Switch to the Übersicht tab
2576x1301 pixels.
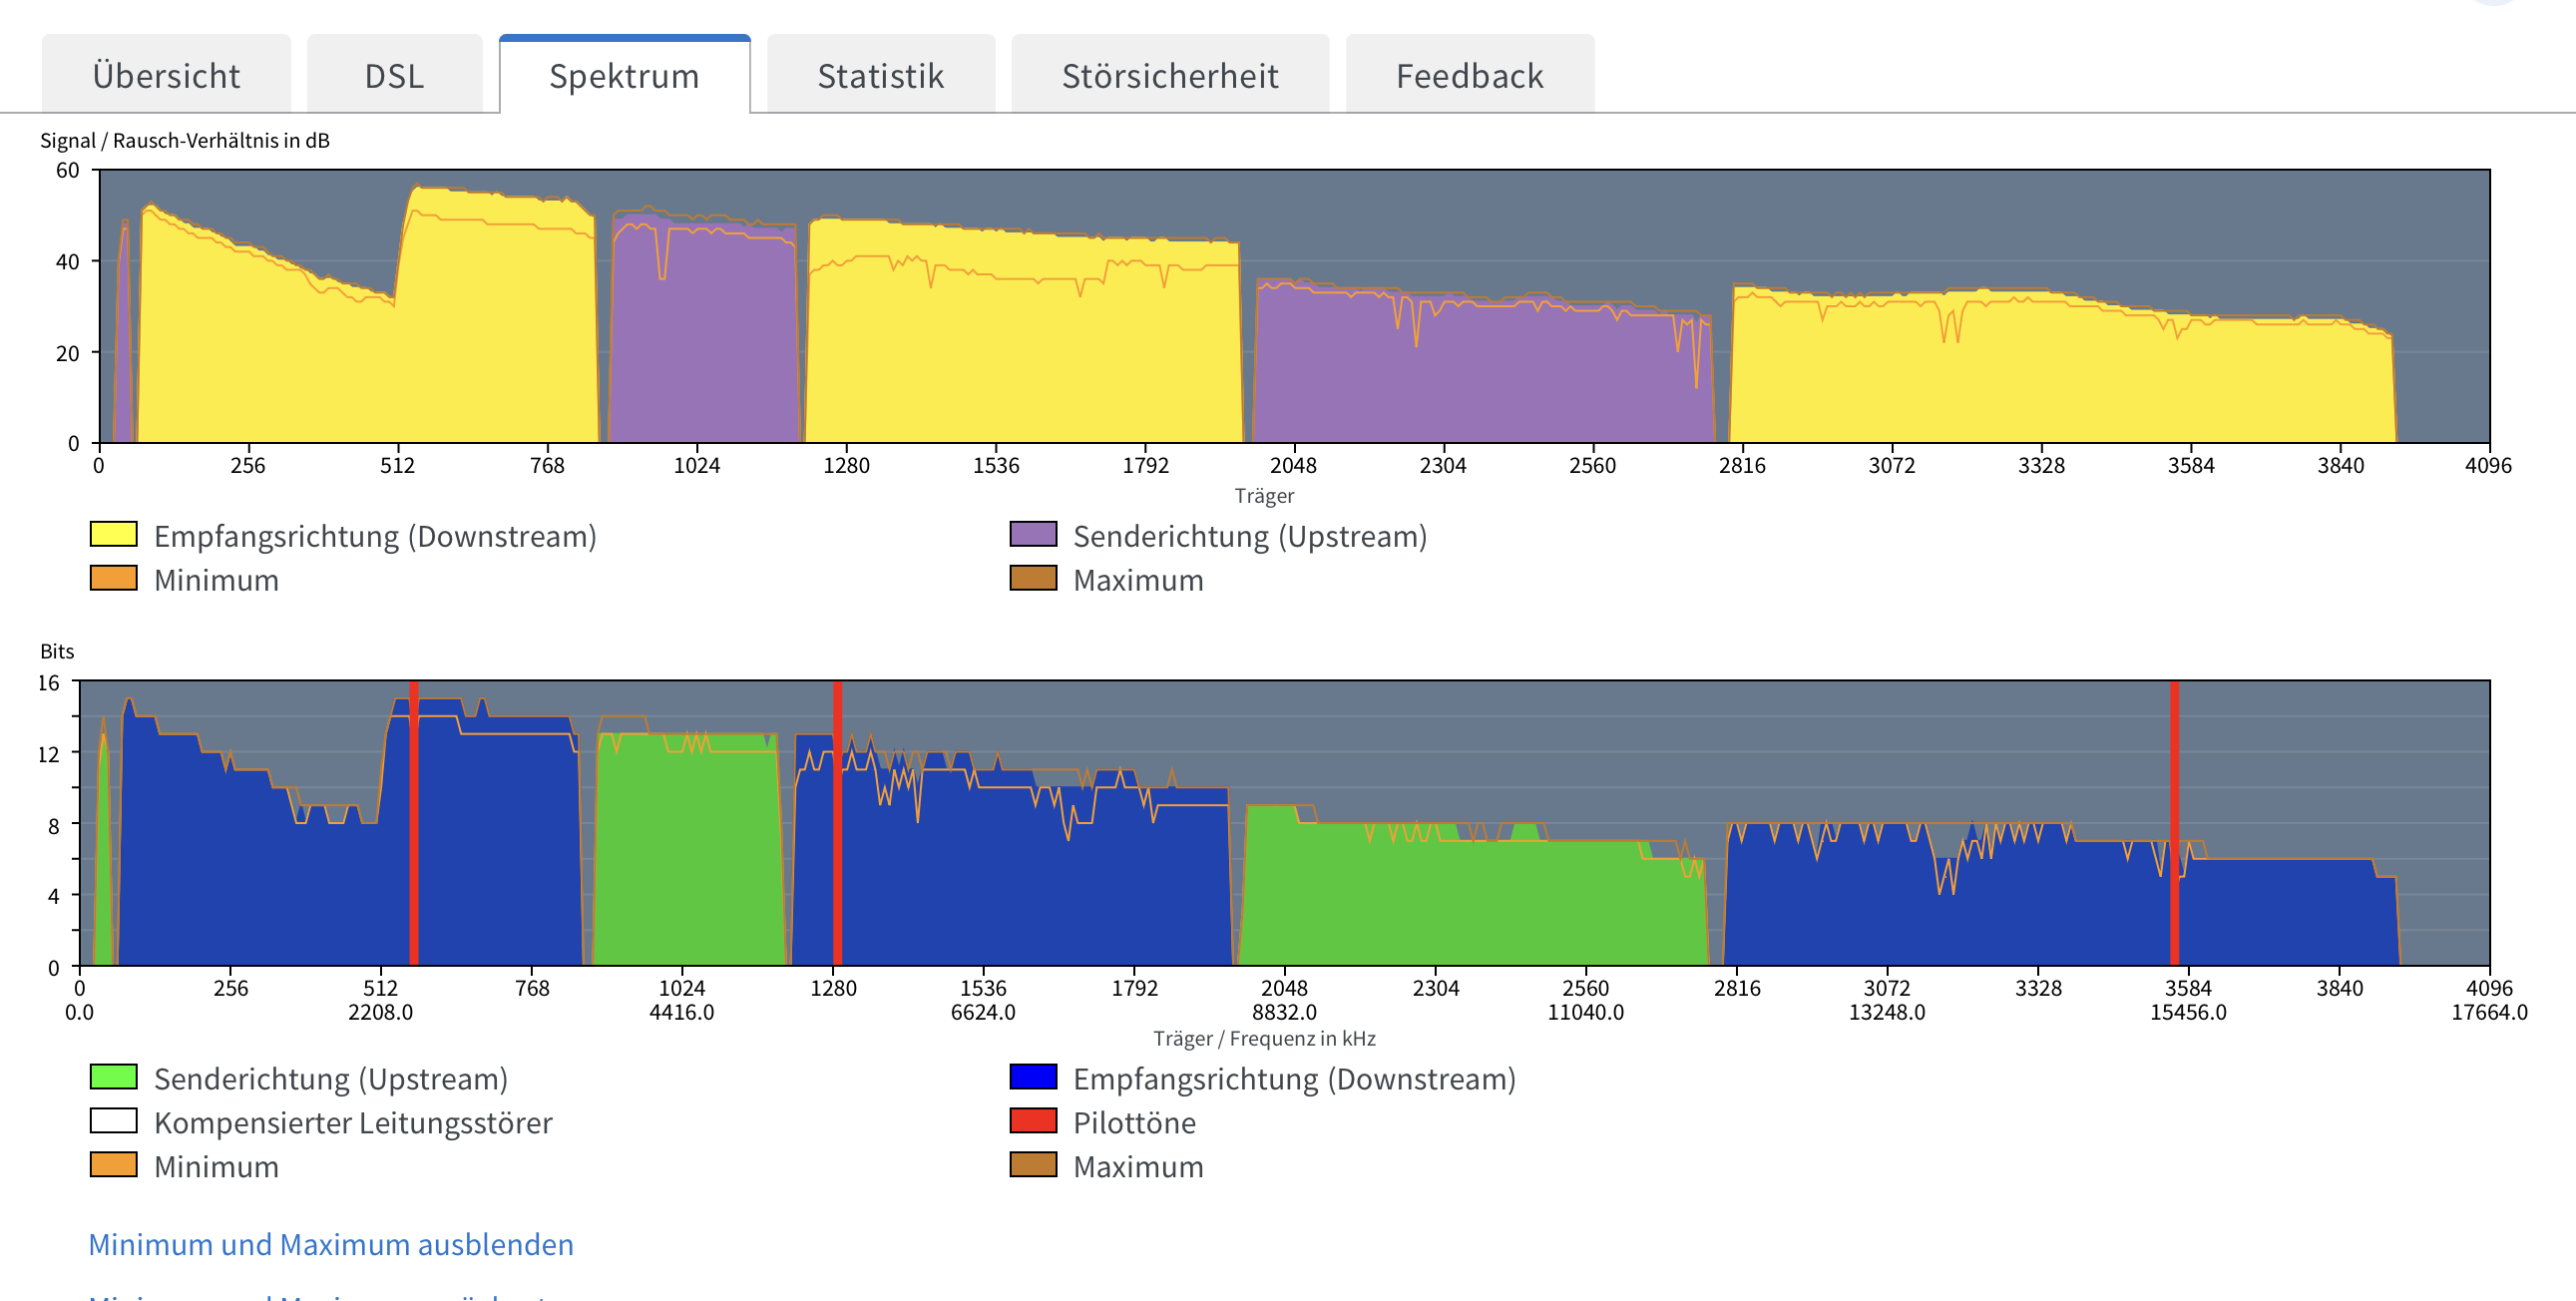166,76
